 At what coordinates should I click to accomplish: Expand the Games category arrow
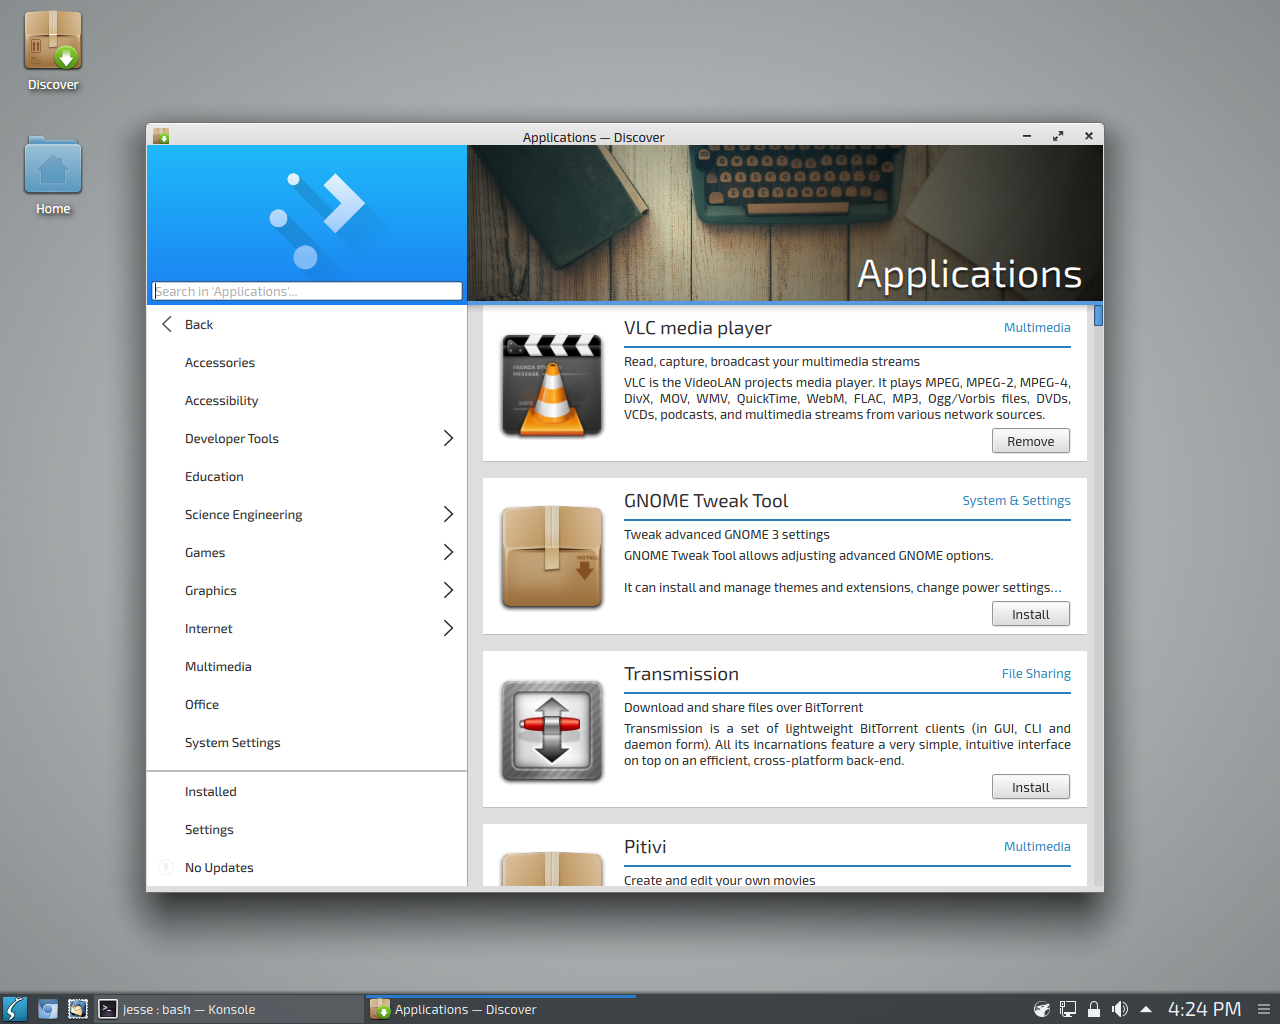tap(448, 552)
